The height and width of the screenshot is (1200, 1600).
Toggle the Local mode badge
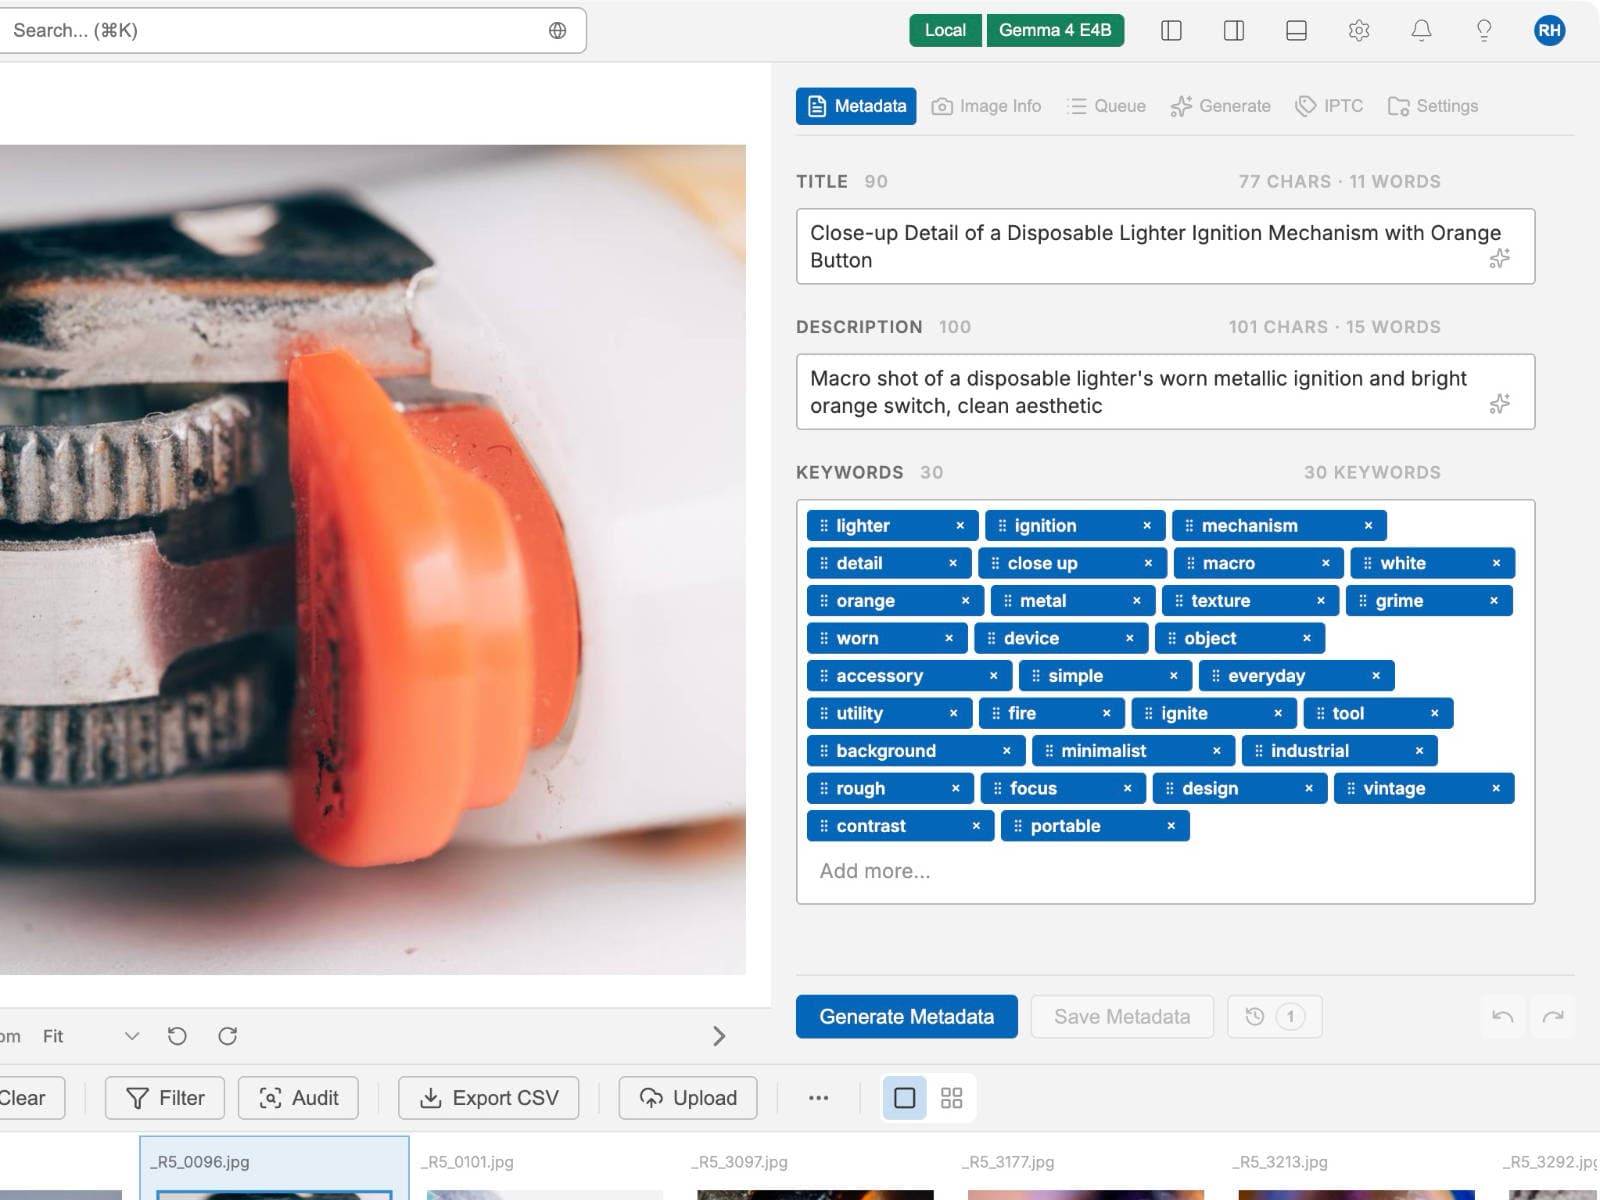tap(945, 30)
